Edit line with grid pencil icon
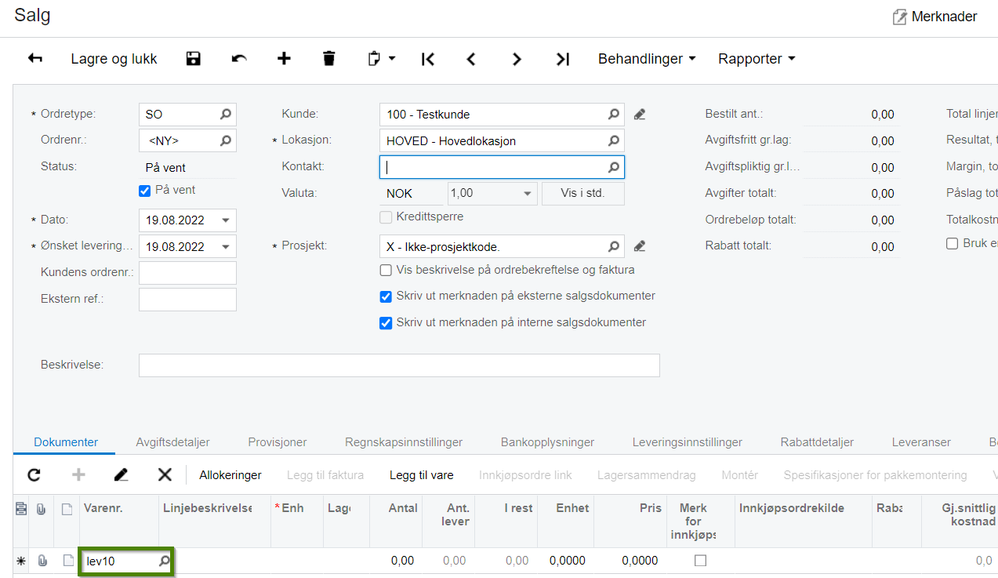Viewport: 998px width, 578px height. coord(121,475)
